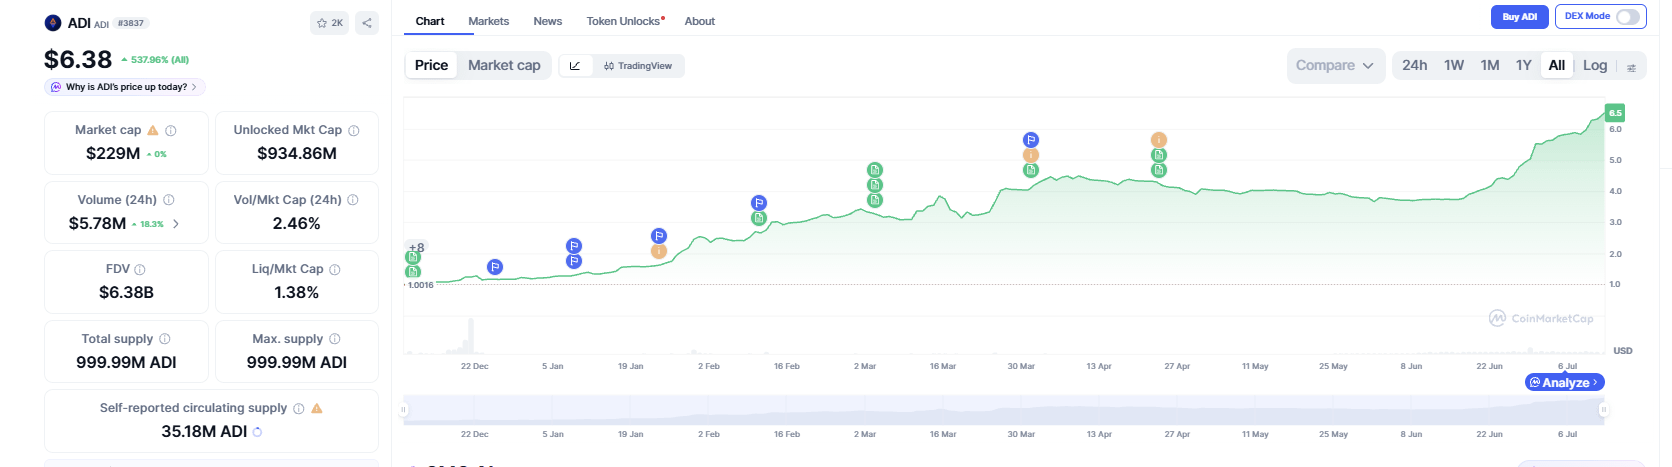This screenshot has width=1672, height=467.
Task: Click the loading circle next to 35.18M ADI
Action: tap(257, 432)
